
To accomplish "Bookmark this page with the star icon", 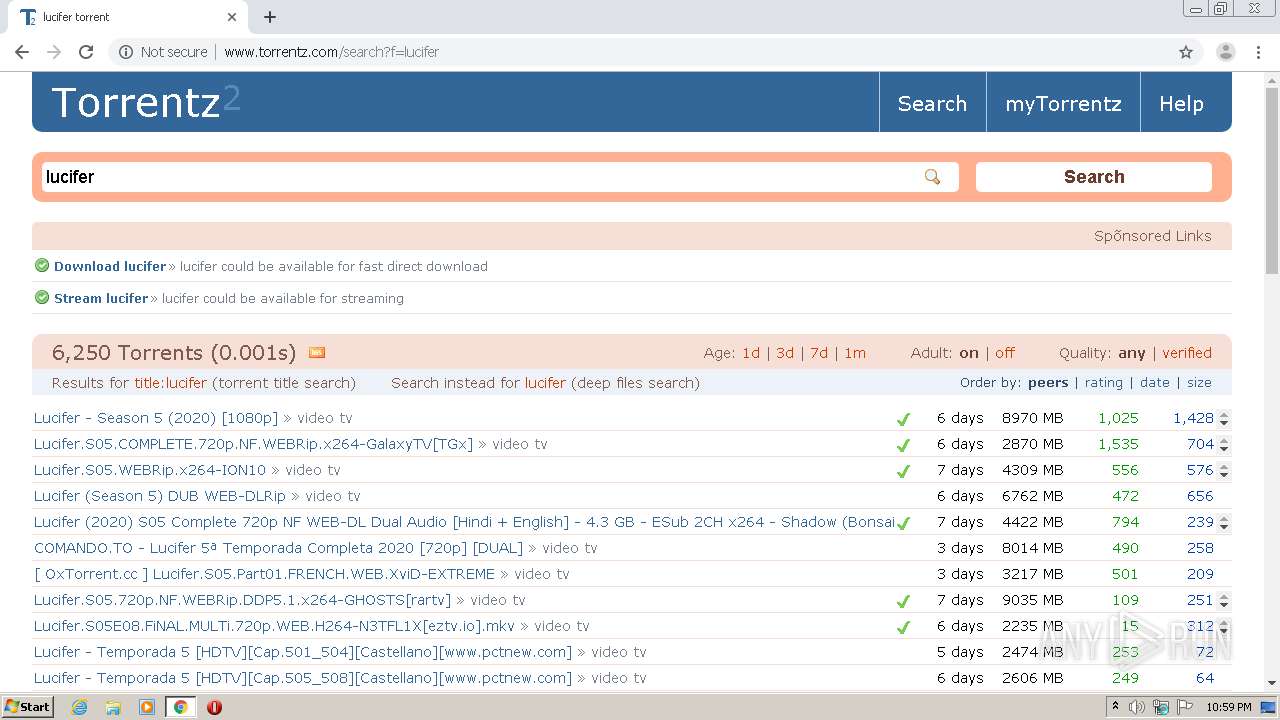I will [1186, 52].
